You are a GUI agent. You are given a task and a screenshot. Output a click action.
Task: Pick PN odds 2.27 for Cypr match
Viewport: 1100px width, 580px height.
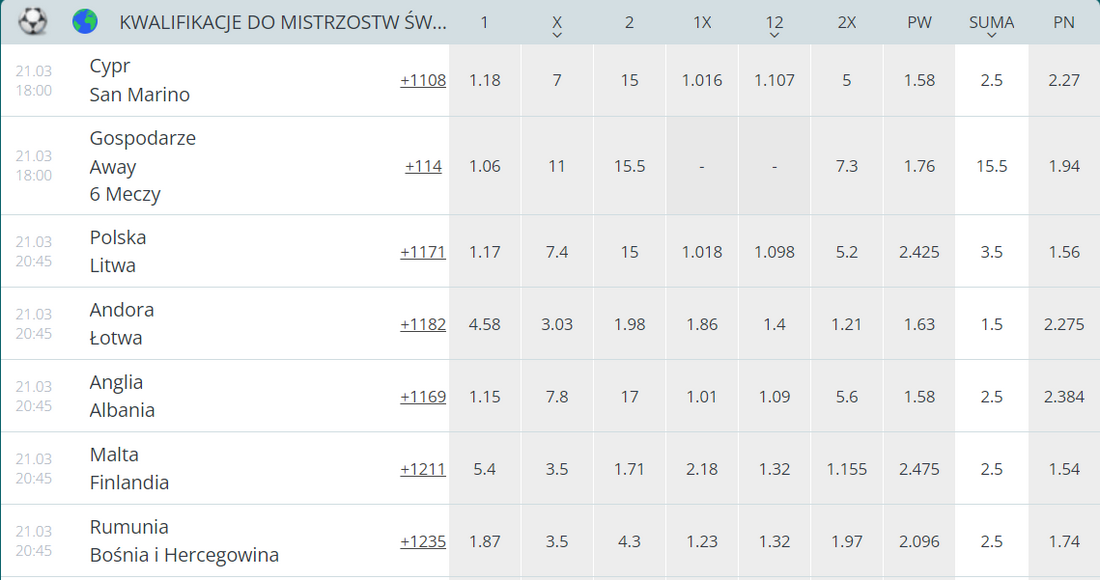(1064, 81)
